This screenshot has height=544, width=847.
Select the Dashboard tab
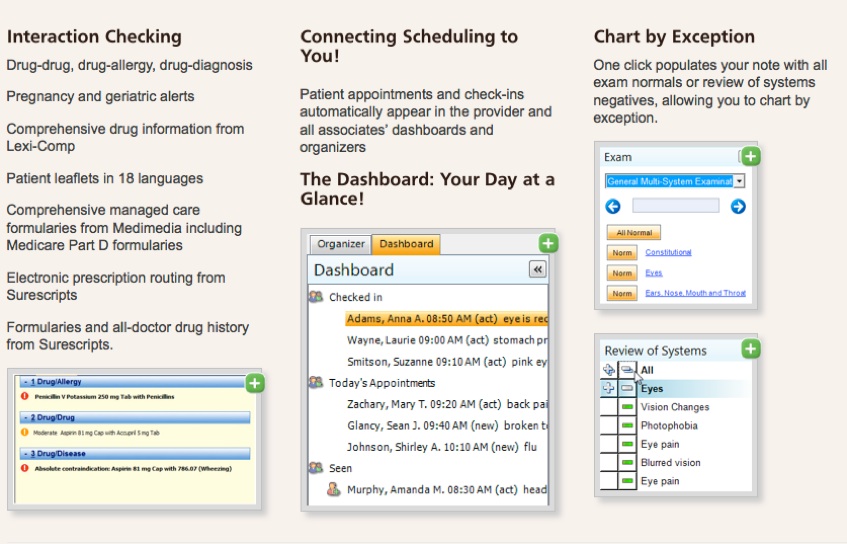[x=406, y=244]
